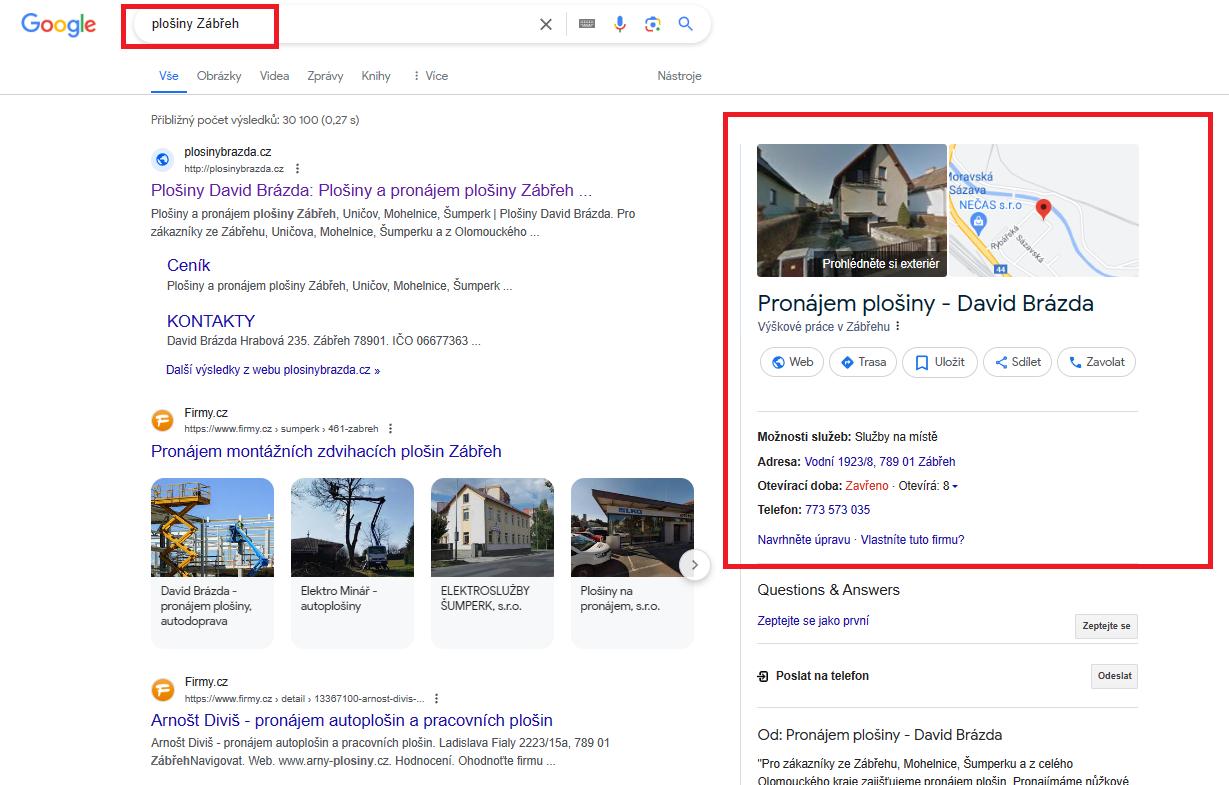This screenshot has width=1229, height=785.
Task: Clear the search box with X
Action: [x=546, y=24]
